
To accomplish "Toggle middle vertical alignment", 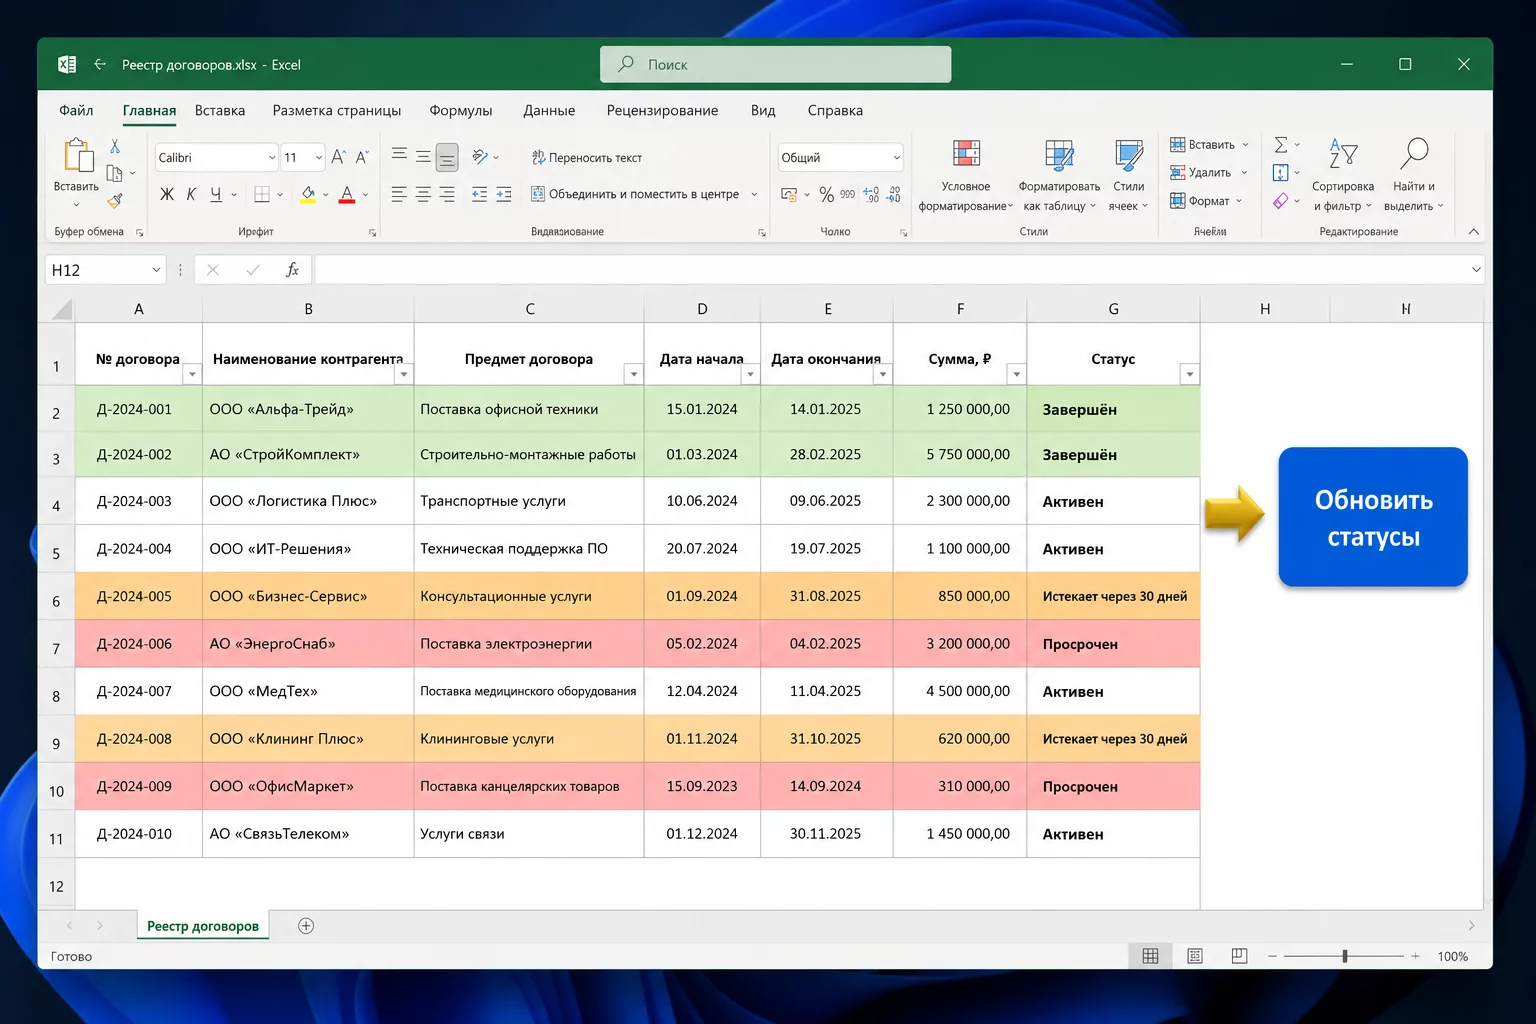I will point(423,156).
